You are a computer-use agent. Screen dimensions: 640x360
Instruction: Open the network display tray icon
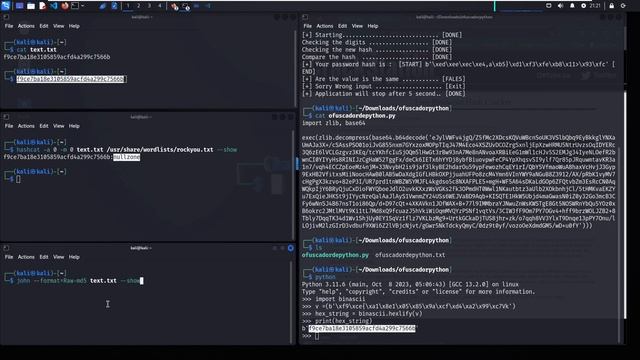[549, 6]
